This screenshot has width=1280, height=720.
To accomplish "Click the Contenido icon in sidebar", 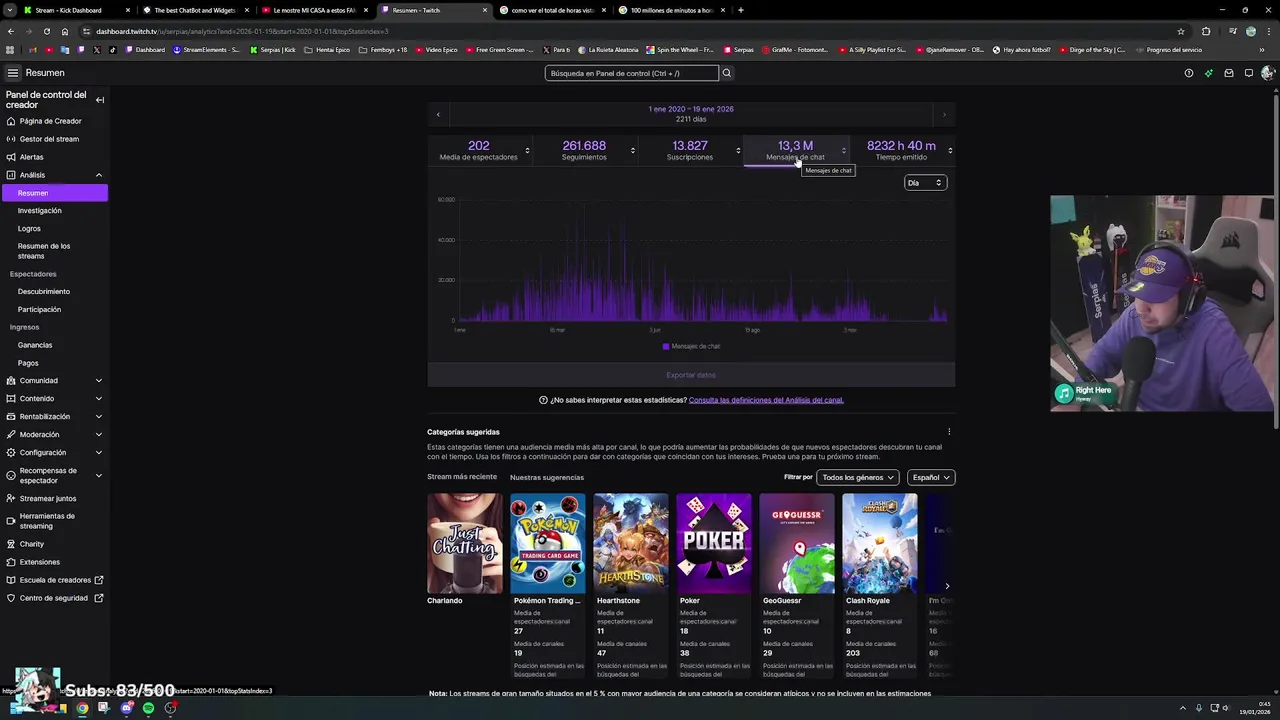I will [11, 399].
